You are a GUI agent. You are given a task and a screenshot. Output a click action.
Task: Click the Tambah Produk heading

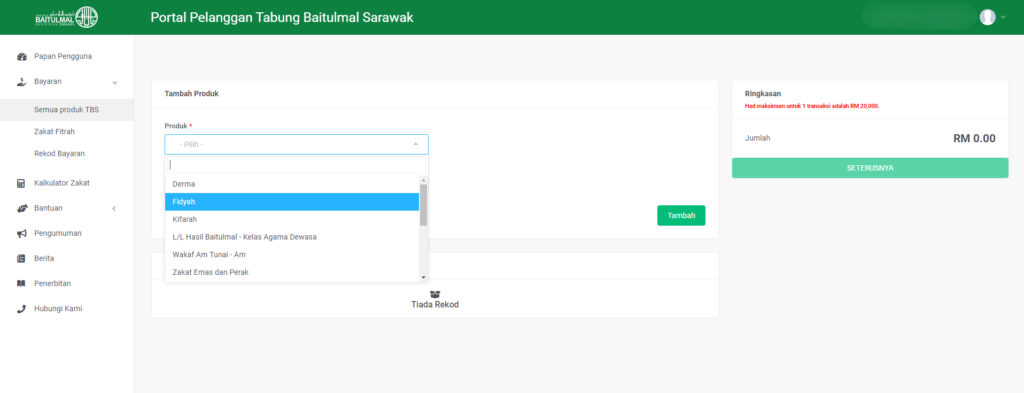(191, 94)
